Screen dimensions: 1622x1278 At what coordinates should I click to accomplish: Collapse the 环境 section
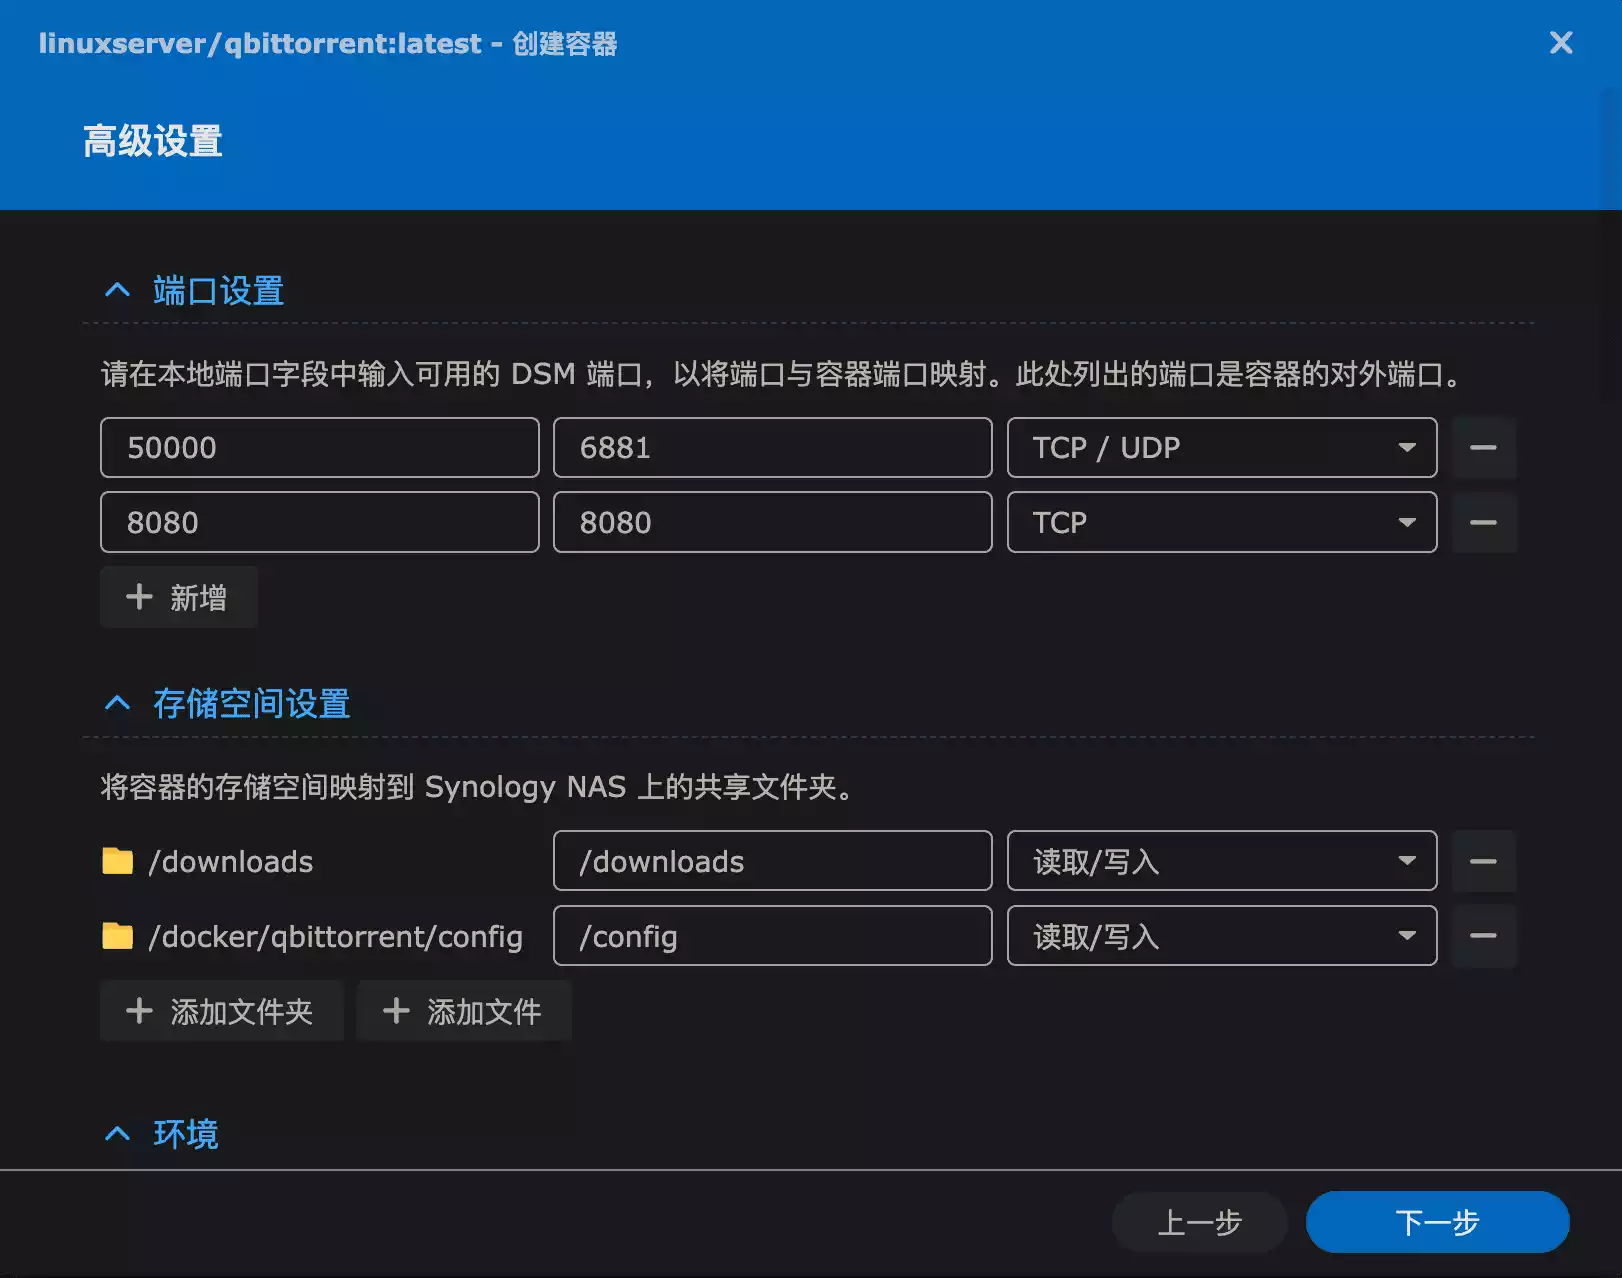coord(118,1134)
